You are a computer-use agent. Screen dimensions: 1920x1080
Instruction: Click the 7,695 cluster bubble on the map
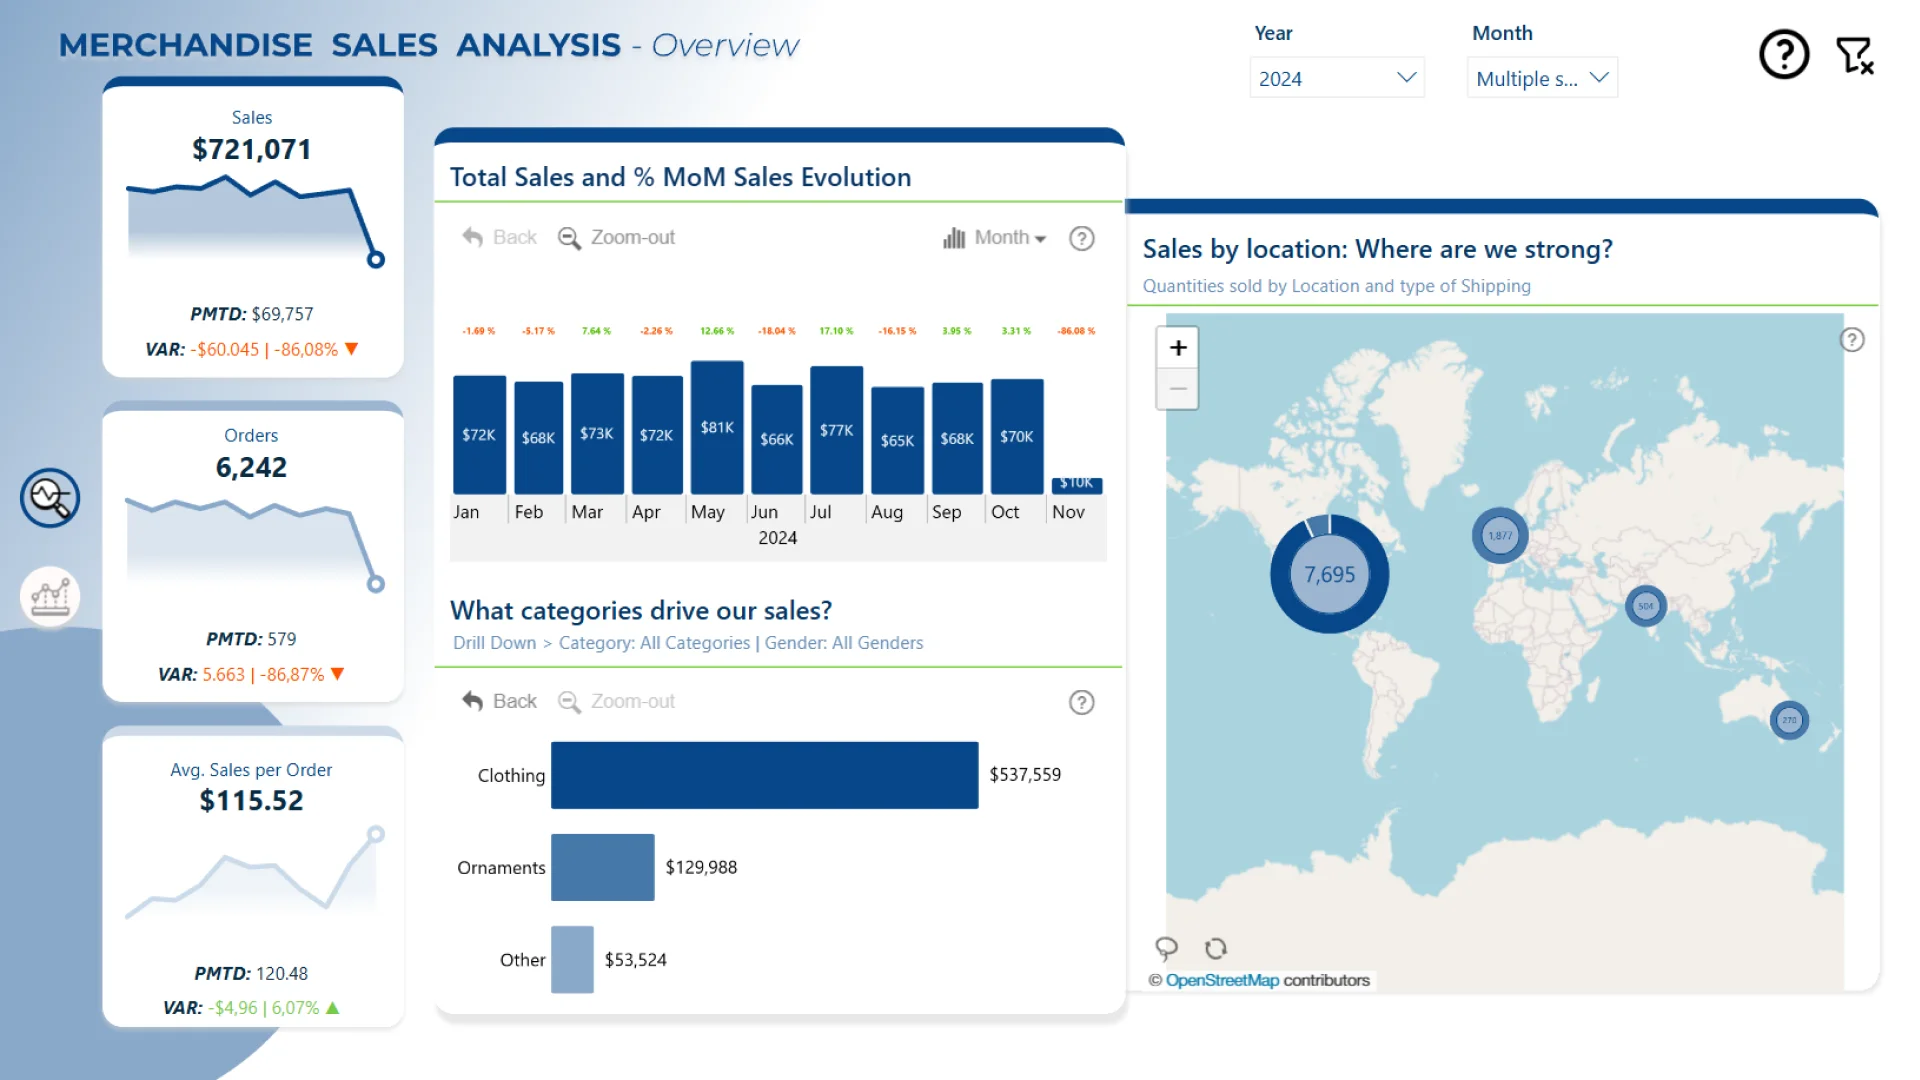tap(1329, 575)
